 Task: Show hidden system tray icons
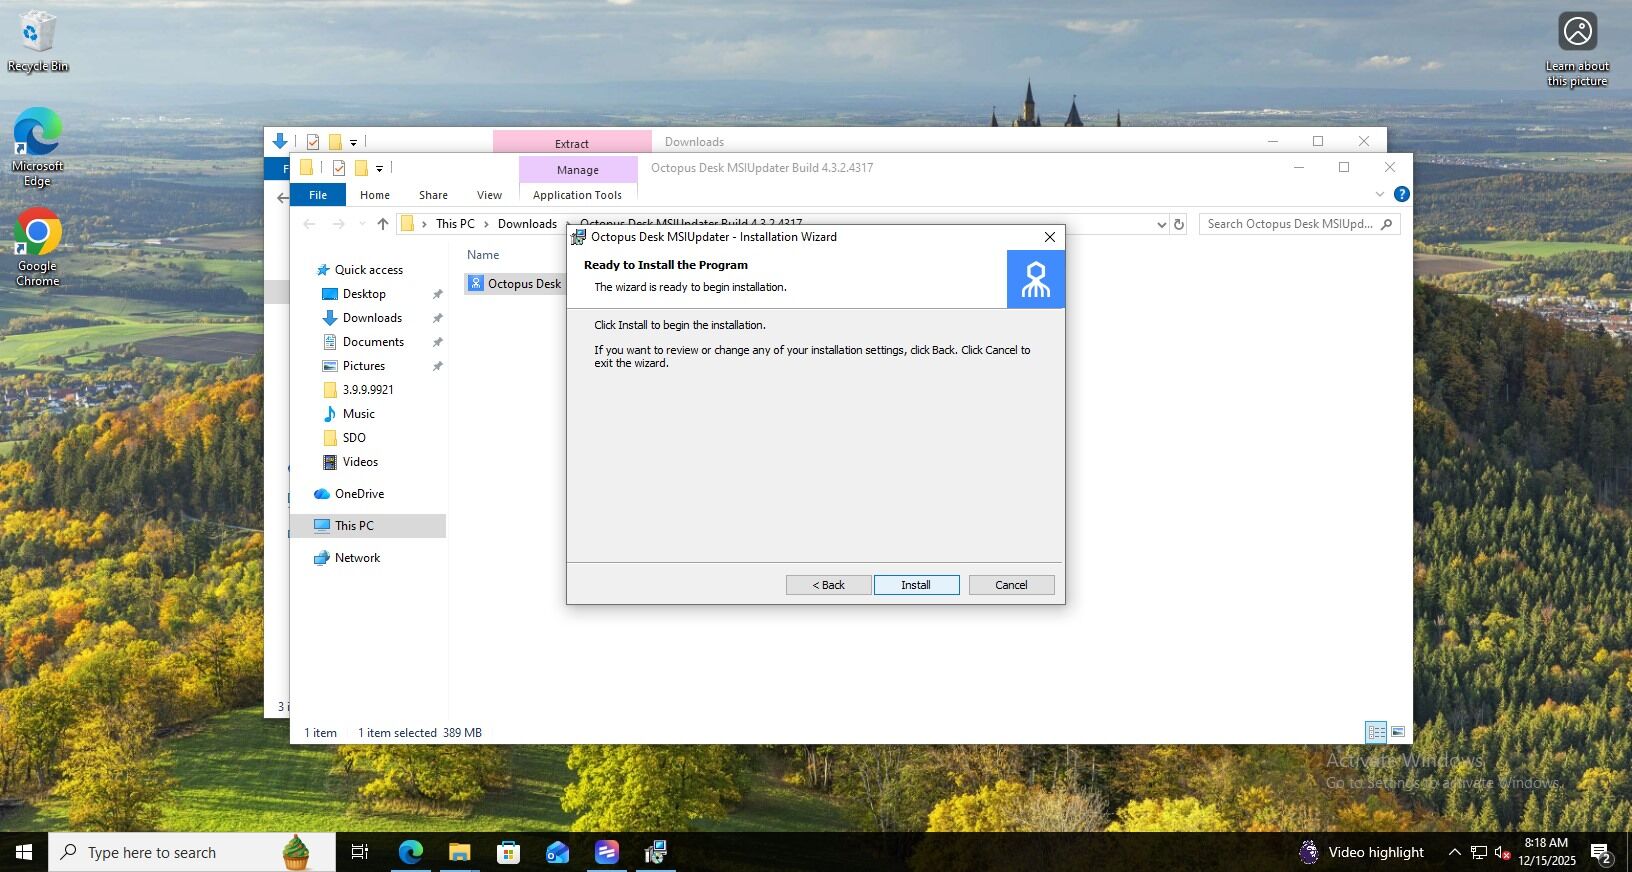(x=1454, y=852)
